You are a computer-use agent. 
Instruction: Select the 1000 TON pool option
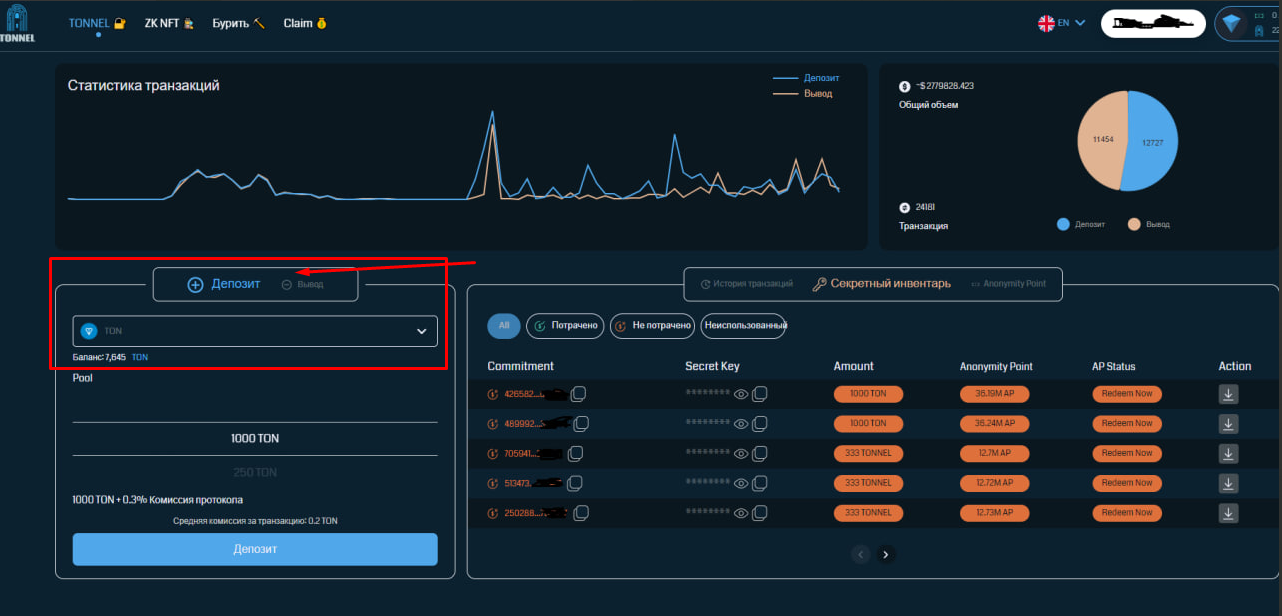[255, 439]
